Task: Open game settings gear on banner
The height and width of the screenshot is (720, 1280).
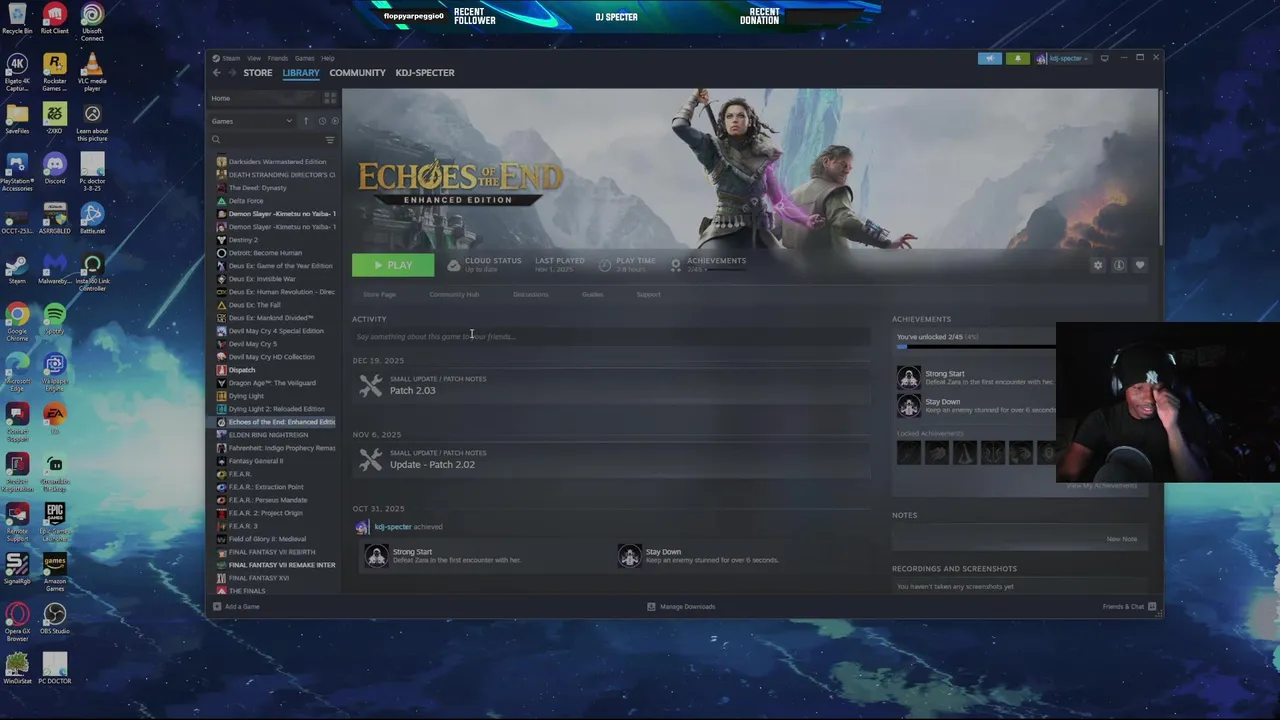Action: click(1098, 265)
